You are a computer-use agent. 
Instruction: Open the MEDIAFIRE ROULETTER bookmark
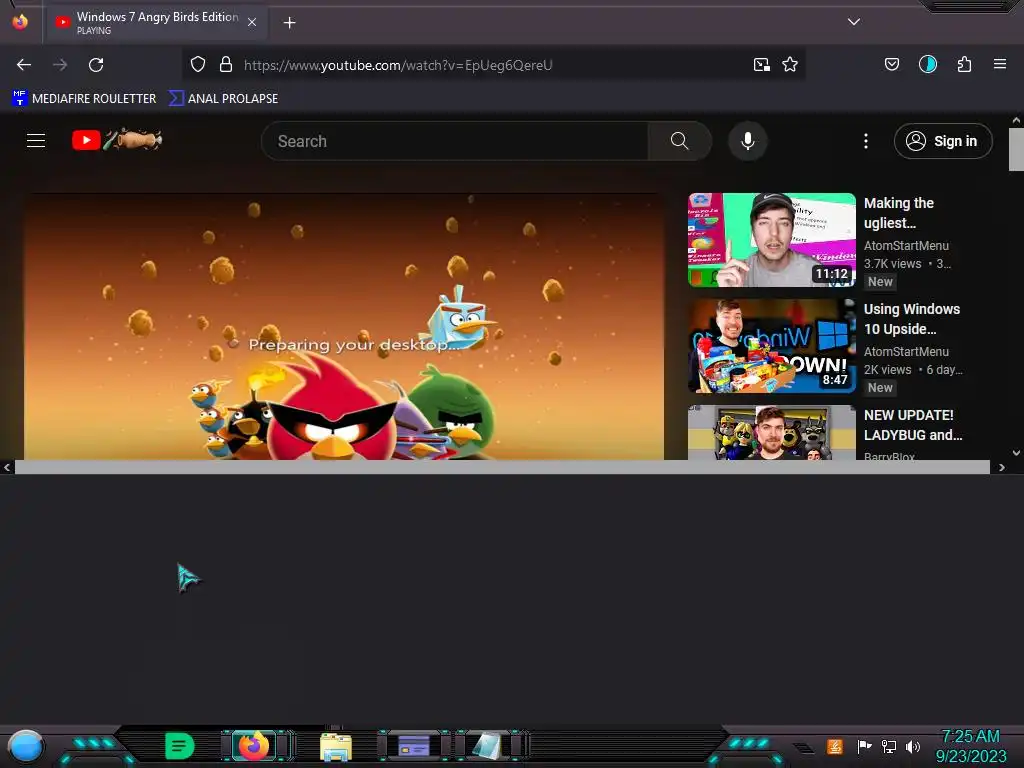84,98
